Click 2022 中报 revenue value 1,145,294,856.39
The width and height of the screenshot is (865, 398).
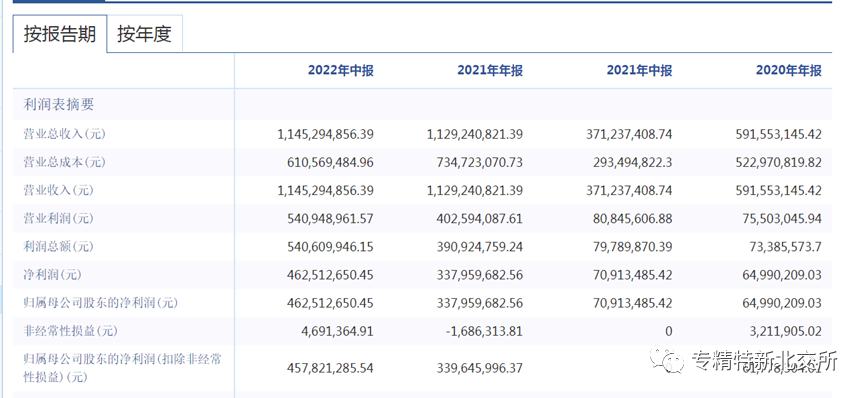point(325,190)
